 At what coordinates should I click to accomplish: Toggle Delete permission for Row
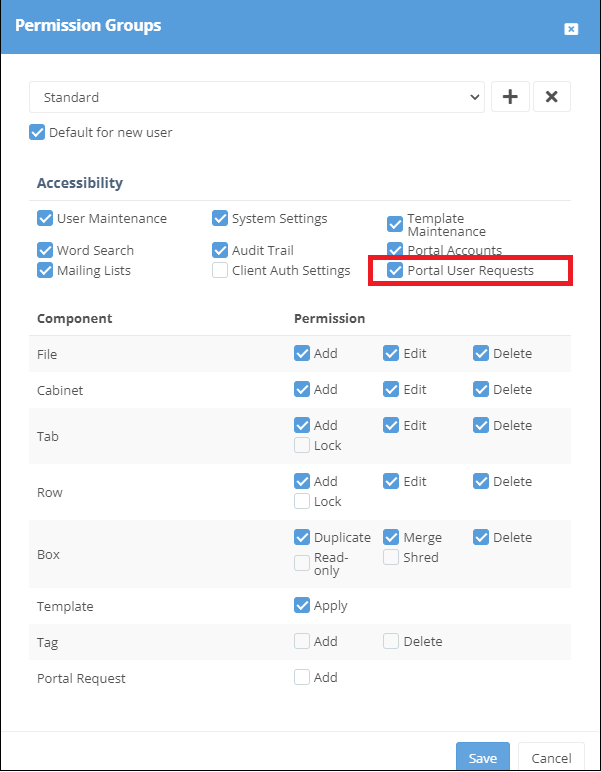click(481, 481)
